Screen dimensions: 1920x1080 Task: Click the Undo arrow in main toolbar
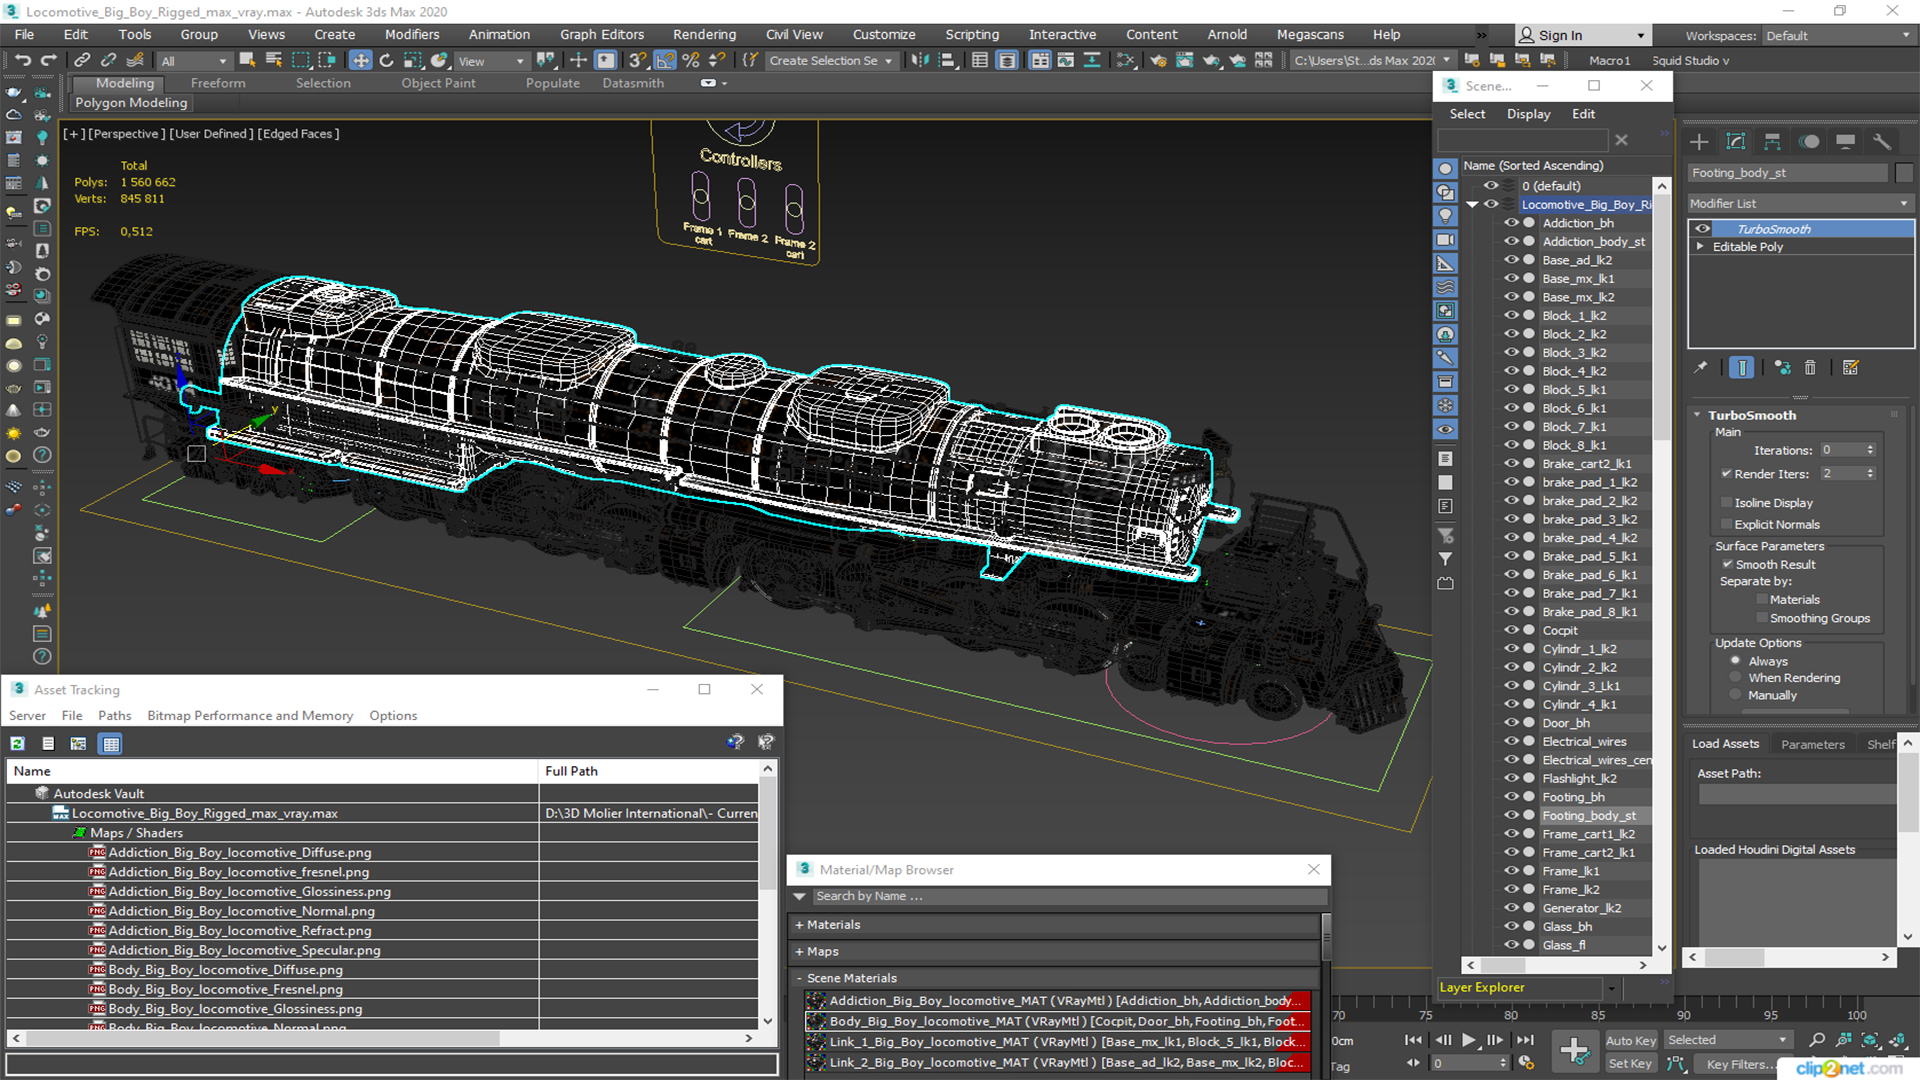[22, 61]
